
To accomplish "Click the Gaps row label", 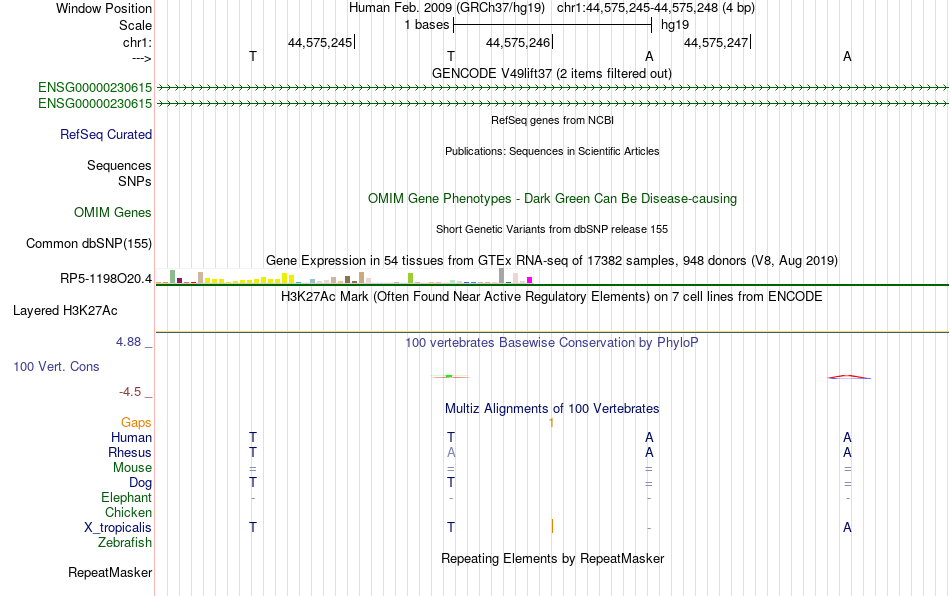I will (x=136, y=422).
